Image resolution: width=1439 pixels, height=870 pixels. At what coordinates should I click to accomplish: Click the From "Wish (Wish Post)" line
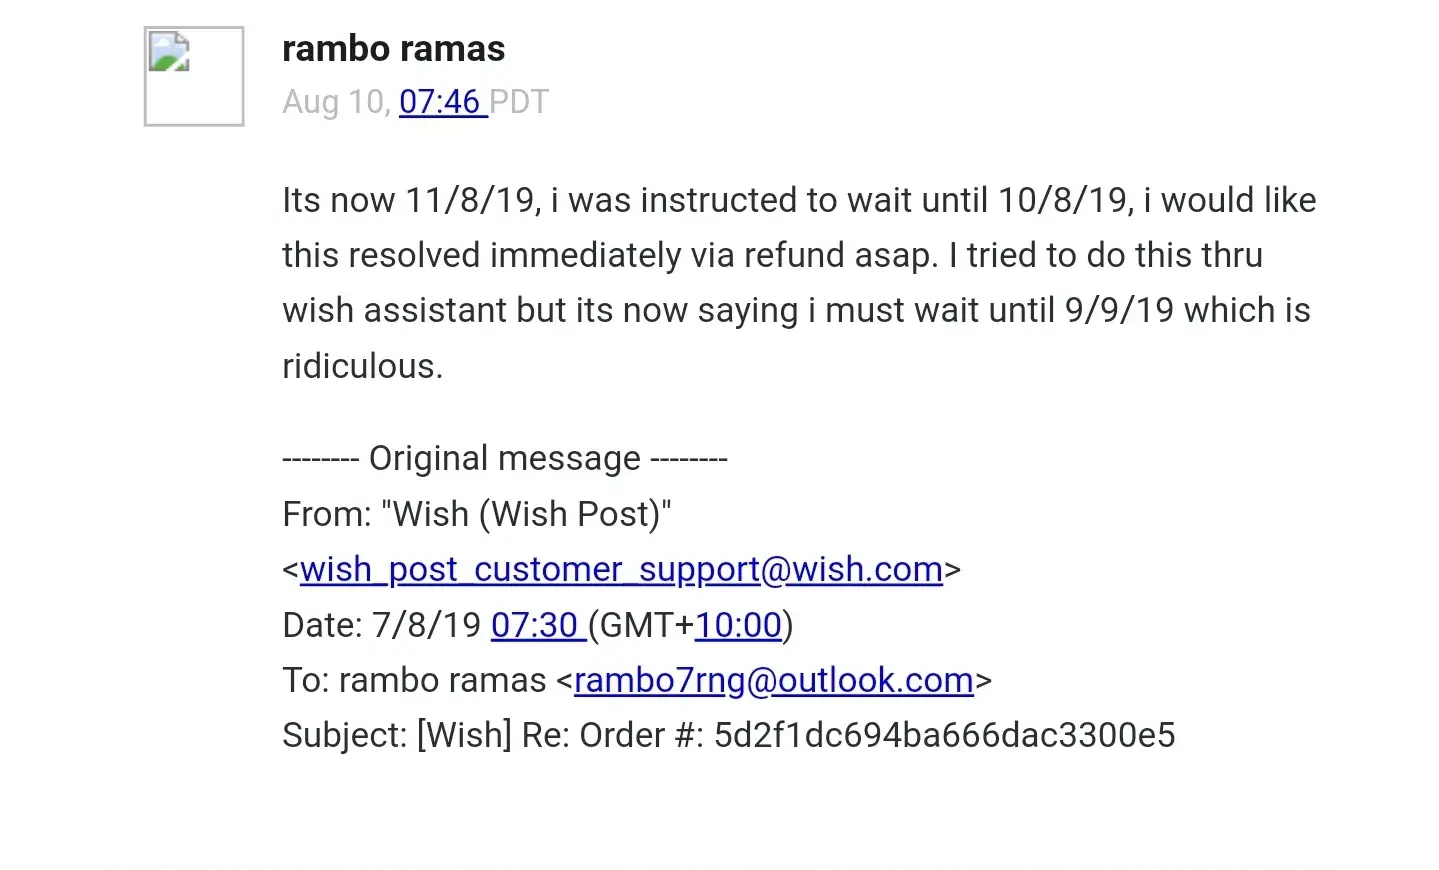click(477, 514)
